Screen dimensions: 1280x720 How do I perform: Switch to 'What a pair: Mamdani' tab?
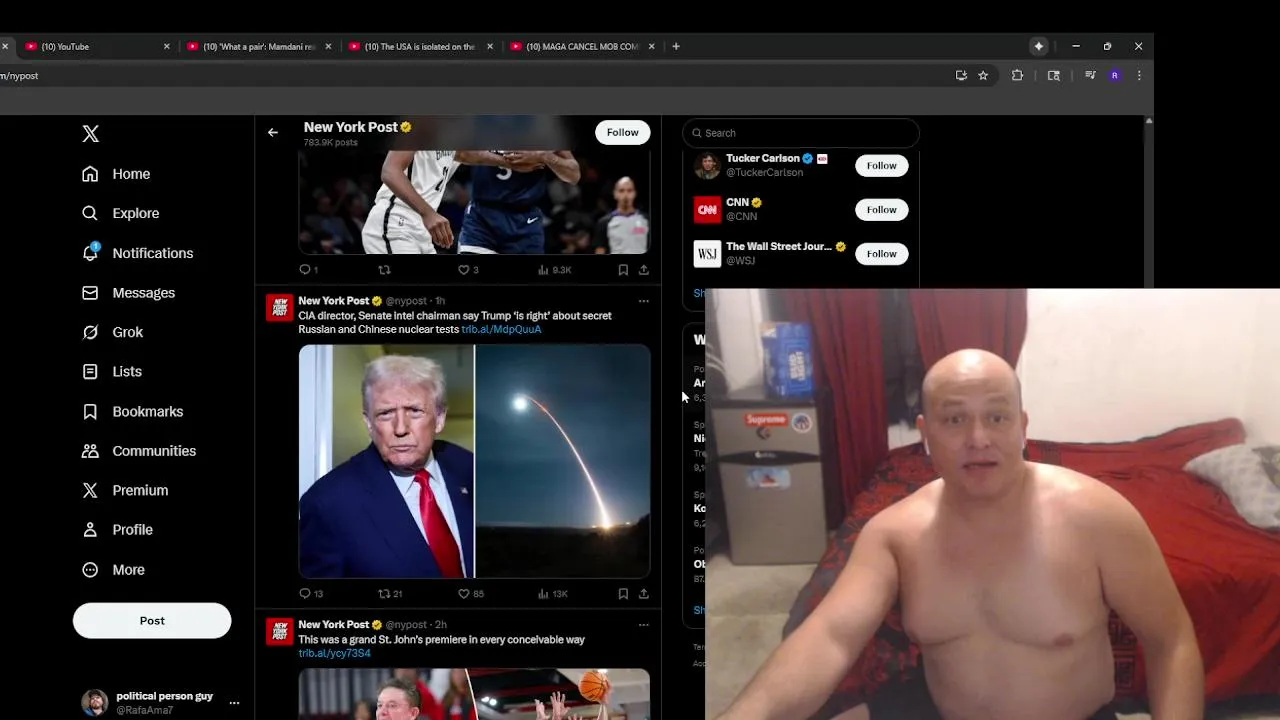[258, 46]
